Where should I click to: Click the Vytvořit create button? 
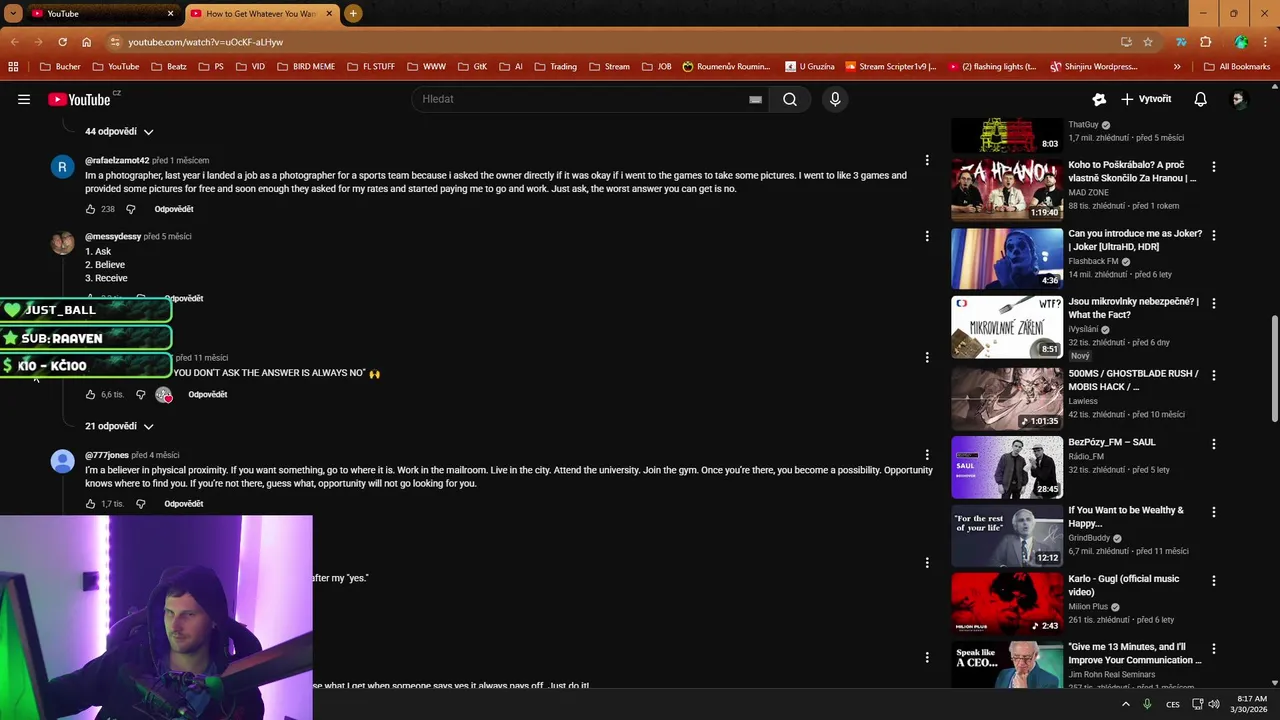[x=1146, y=99]
